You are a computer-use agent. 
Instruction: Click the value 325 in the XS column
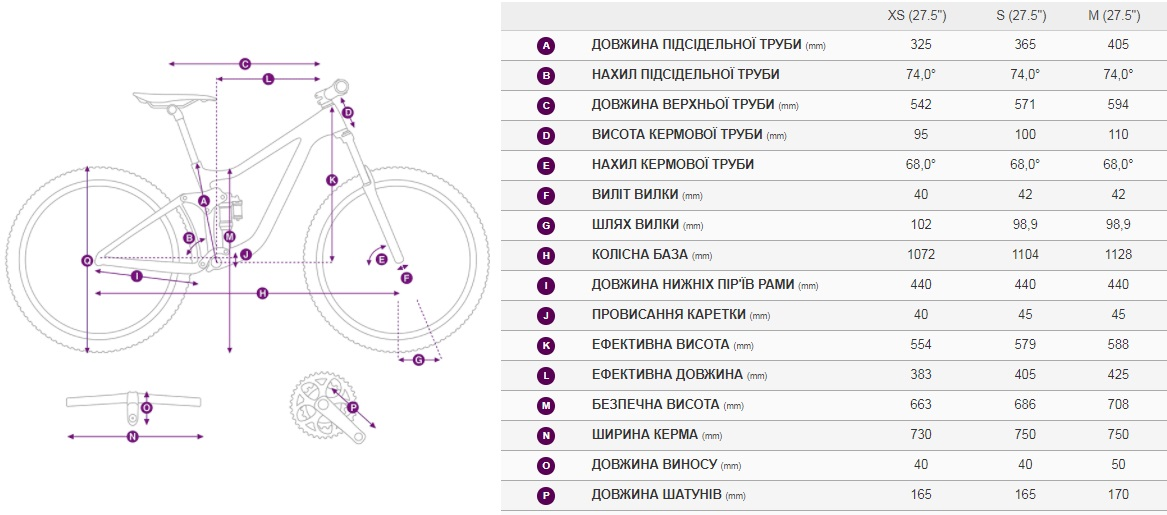click(921, 45)
